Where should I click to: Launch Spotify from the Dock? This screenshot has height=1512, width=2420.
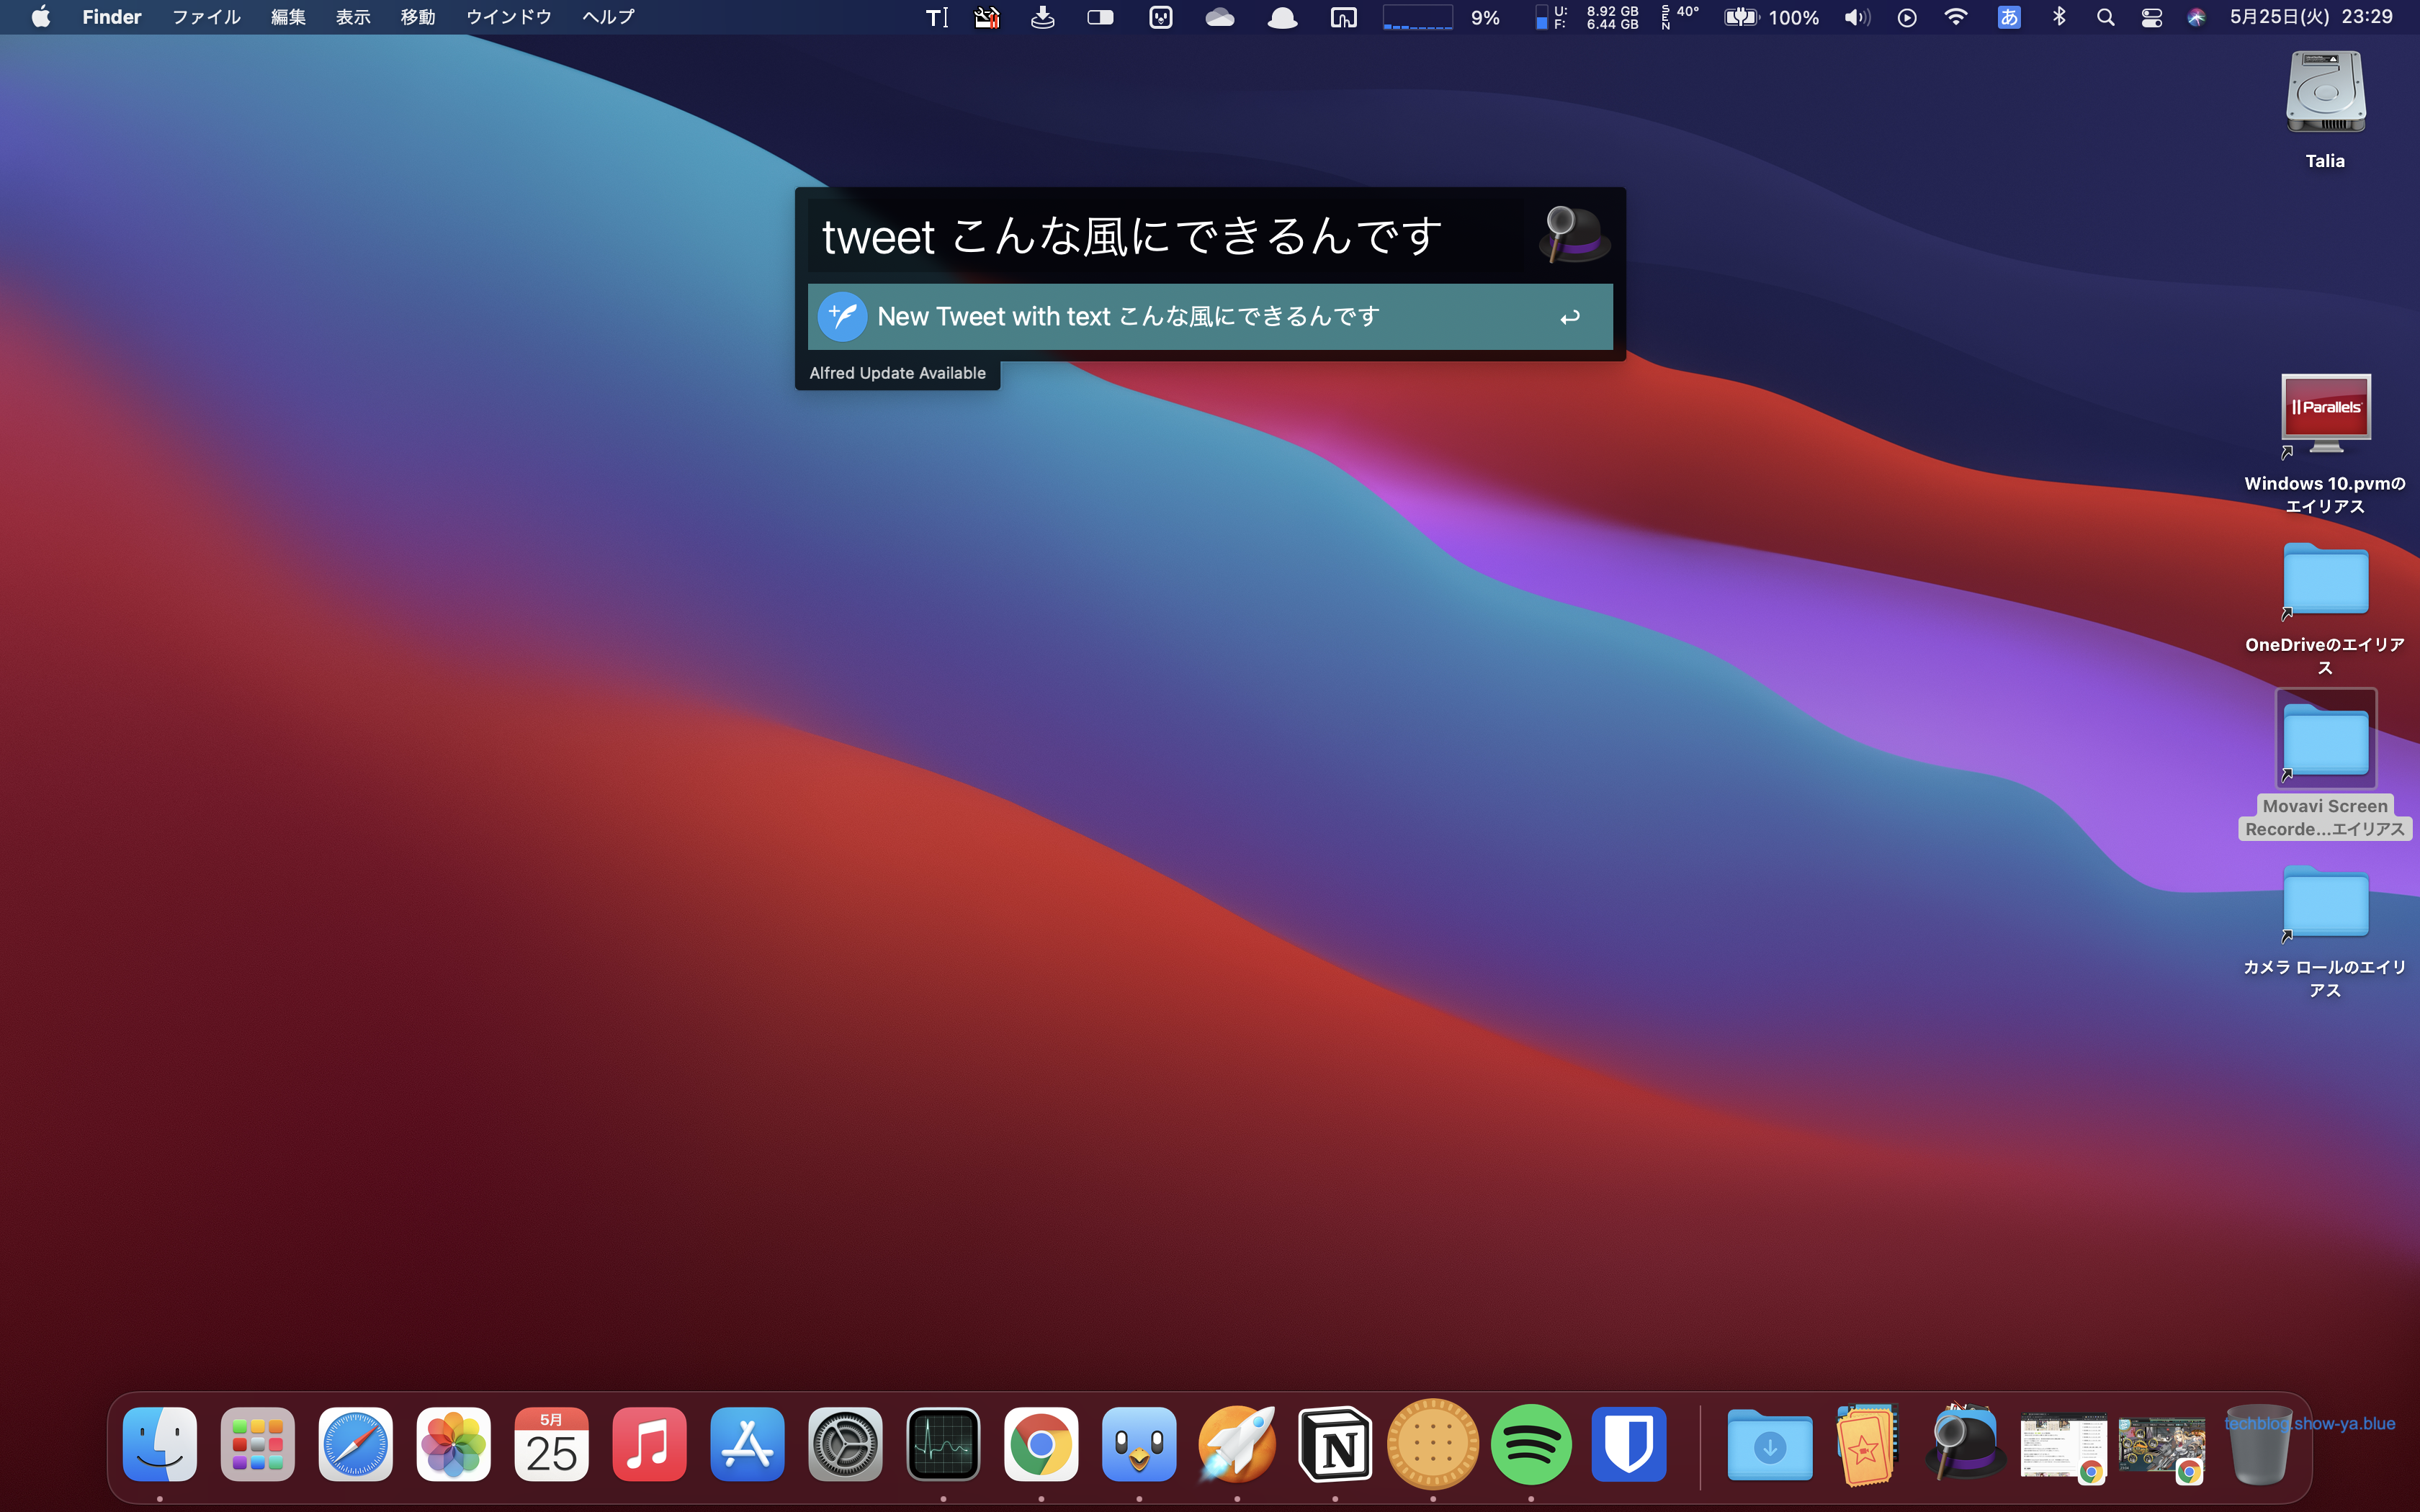pos(1531,1445)
